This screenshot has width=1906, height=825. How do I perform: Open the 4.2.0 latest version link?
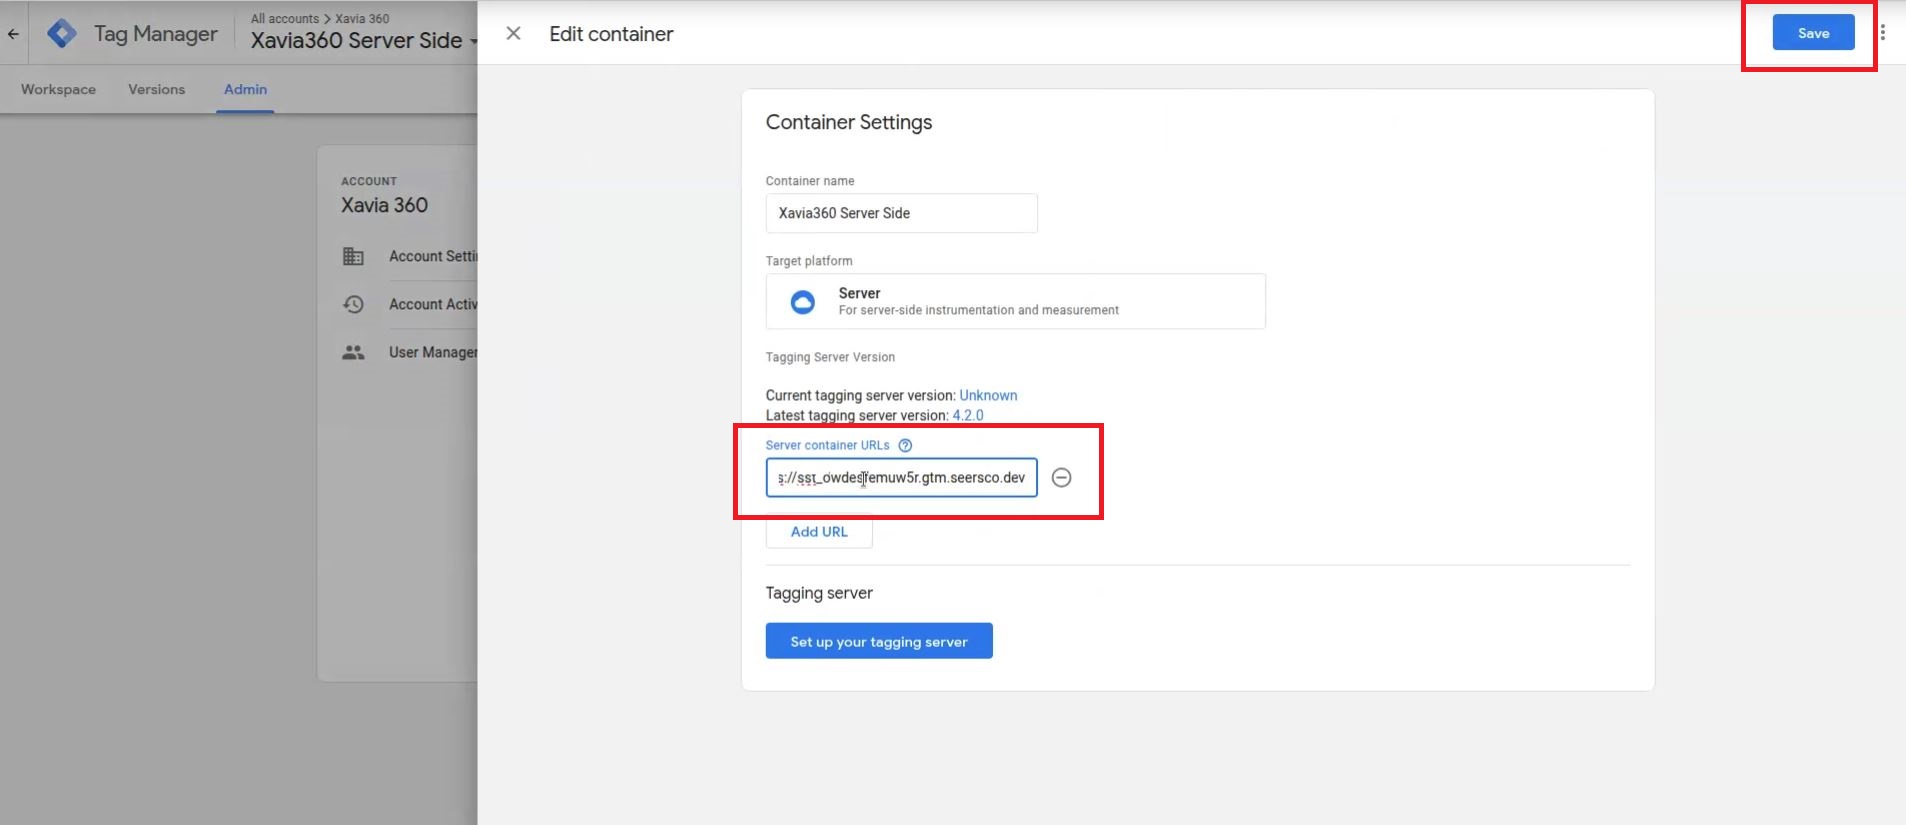[x=967, y=415]
